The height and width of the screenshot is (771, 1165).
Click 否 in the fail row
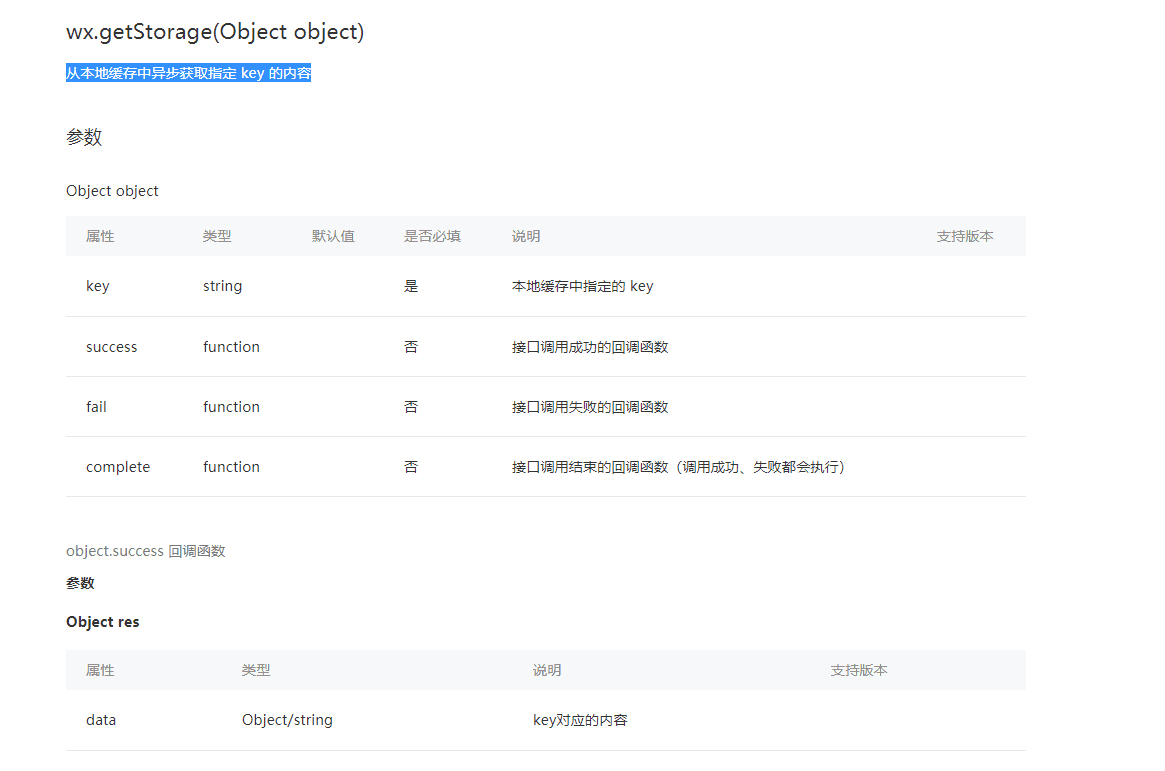coord(411,407)
